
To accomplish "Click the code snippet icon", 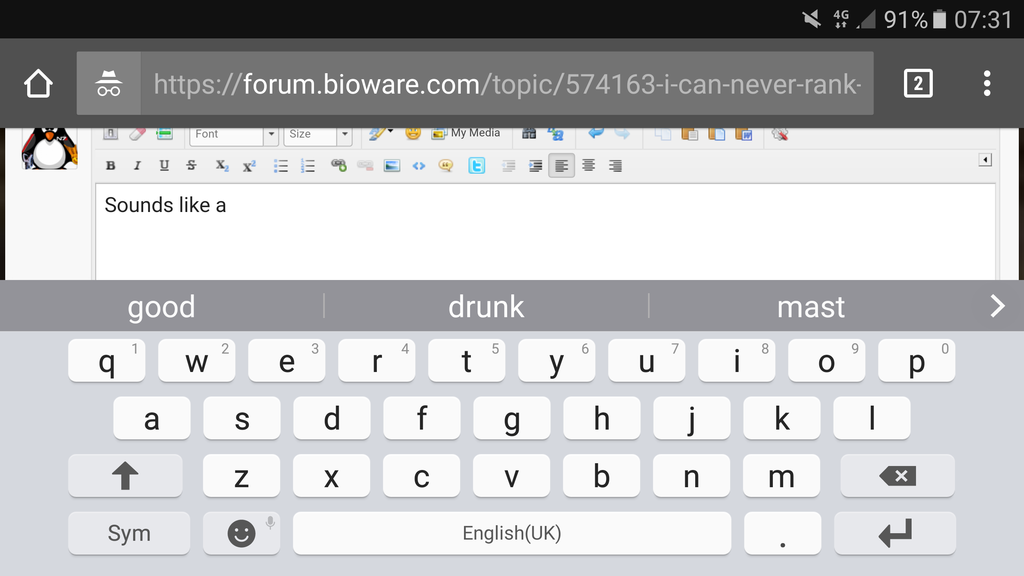I will pyautogui.click(x=419, y=166).
